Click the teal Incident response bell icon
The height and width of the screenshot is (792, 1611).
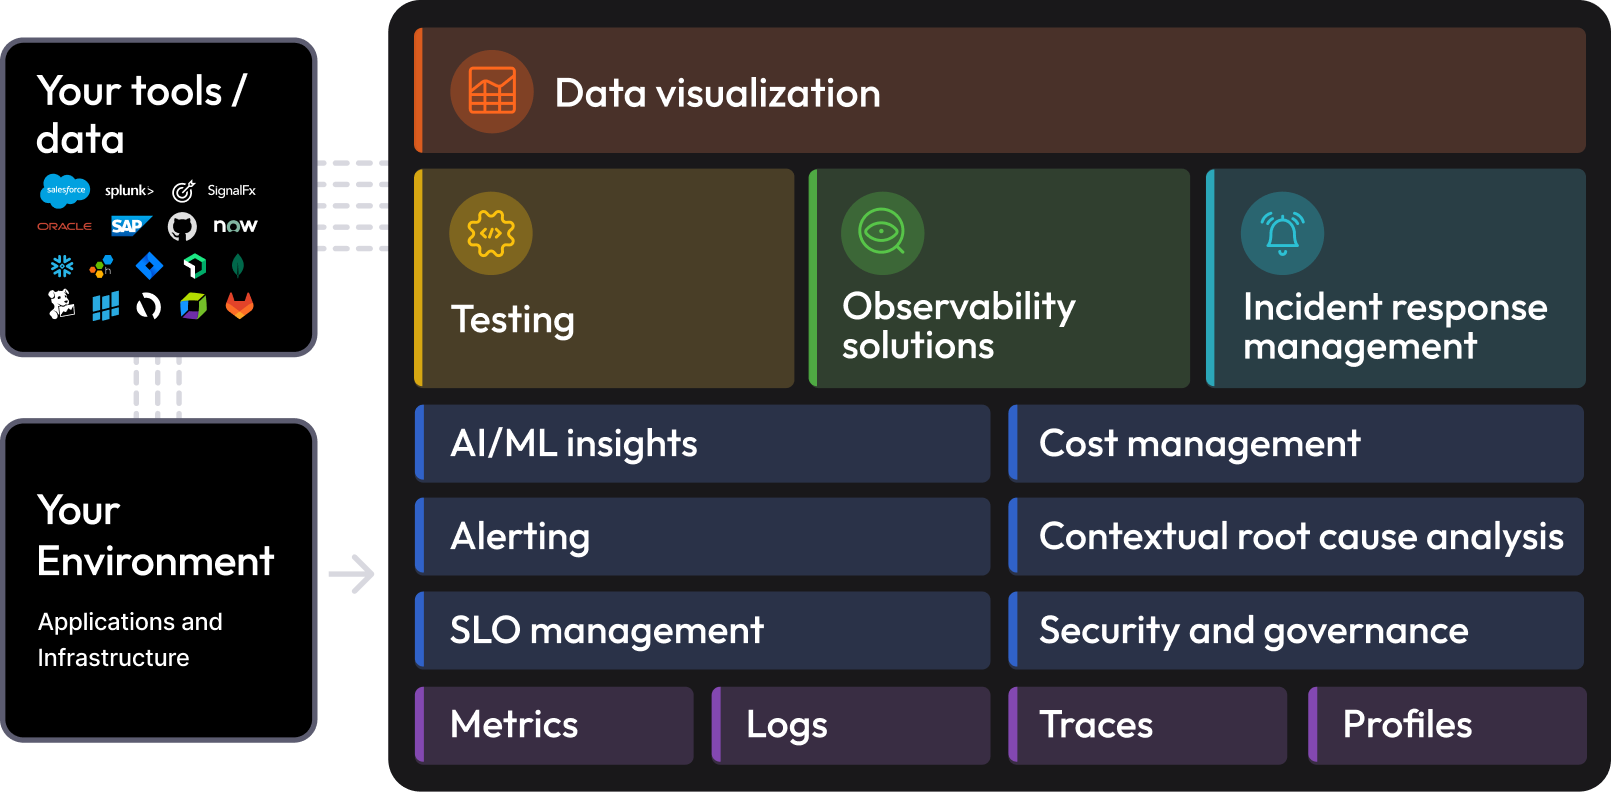coord(1282,233)
